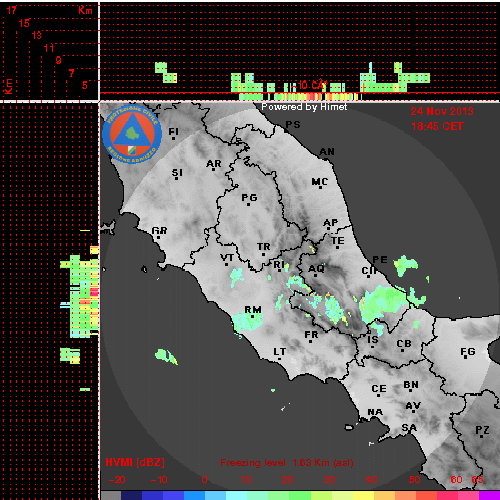Click the offshore radar echo northeast of PE

click(x=406, y=265)
